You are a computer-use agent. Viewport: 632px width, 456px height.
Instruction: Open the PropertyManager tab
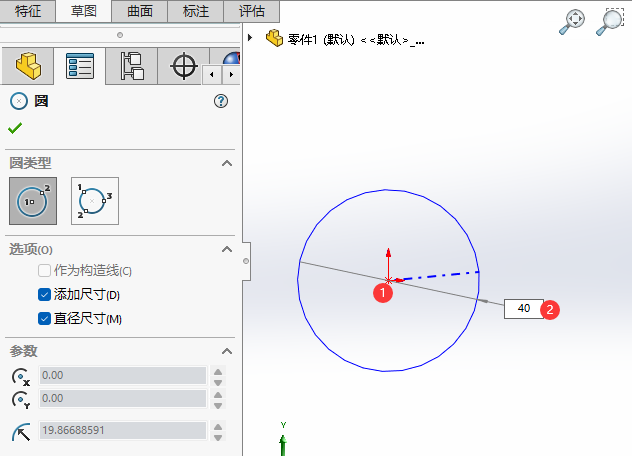(x=80, y=66)
